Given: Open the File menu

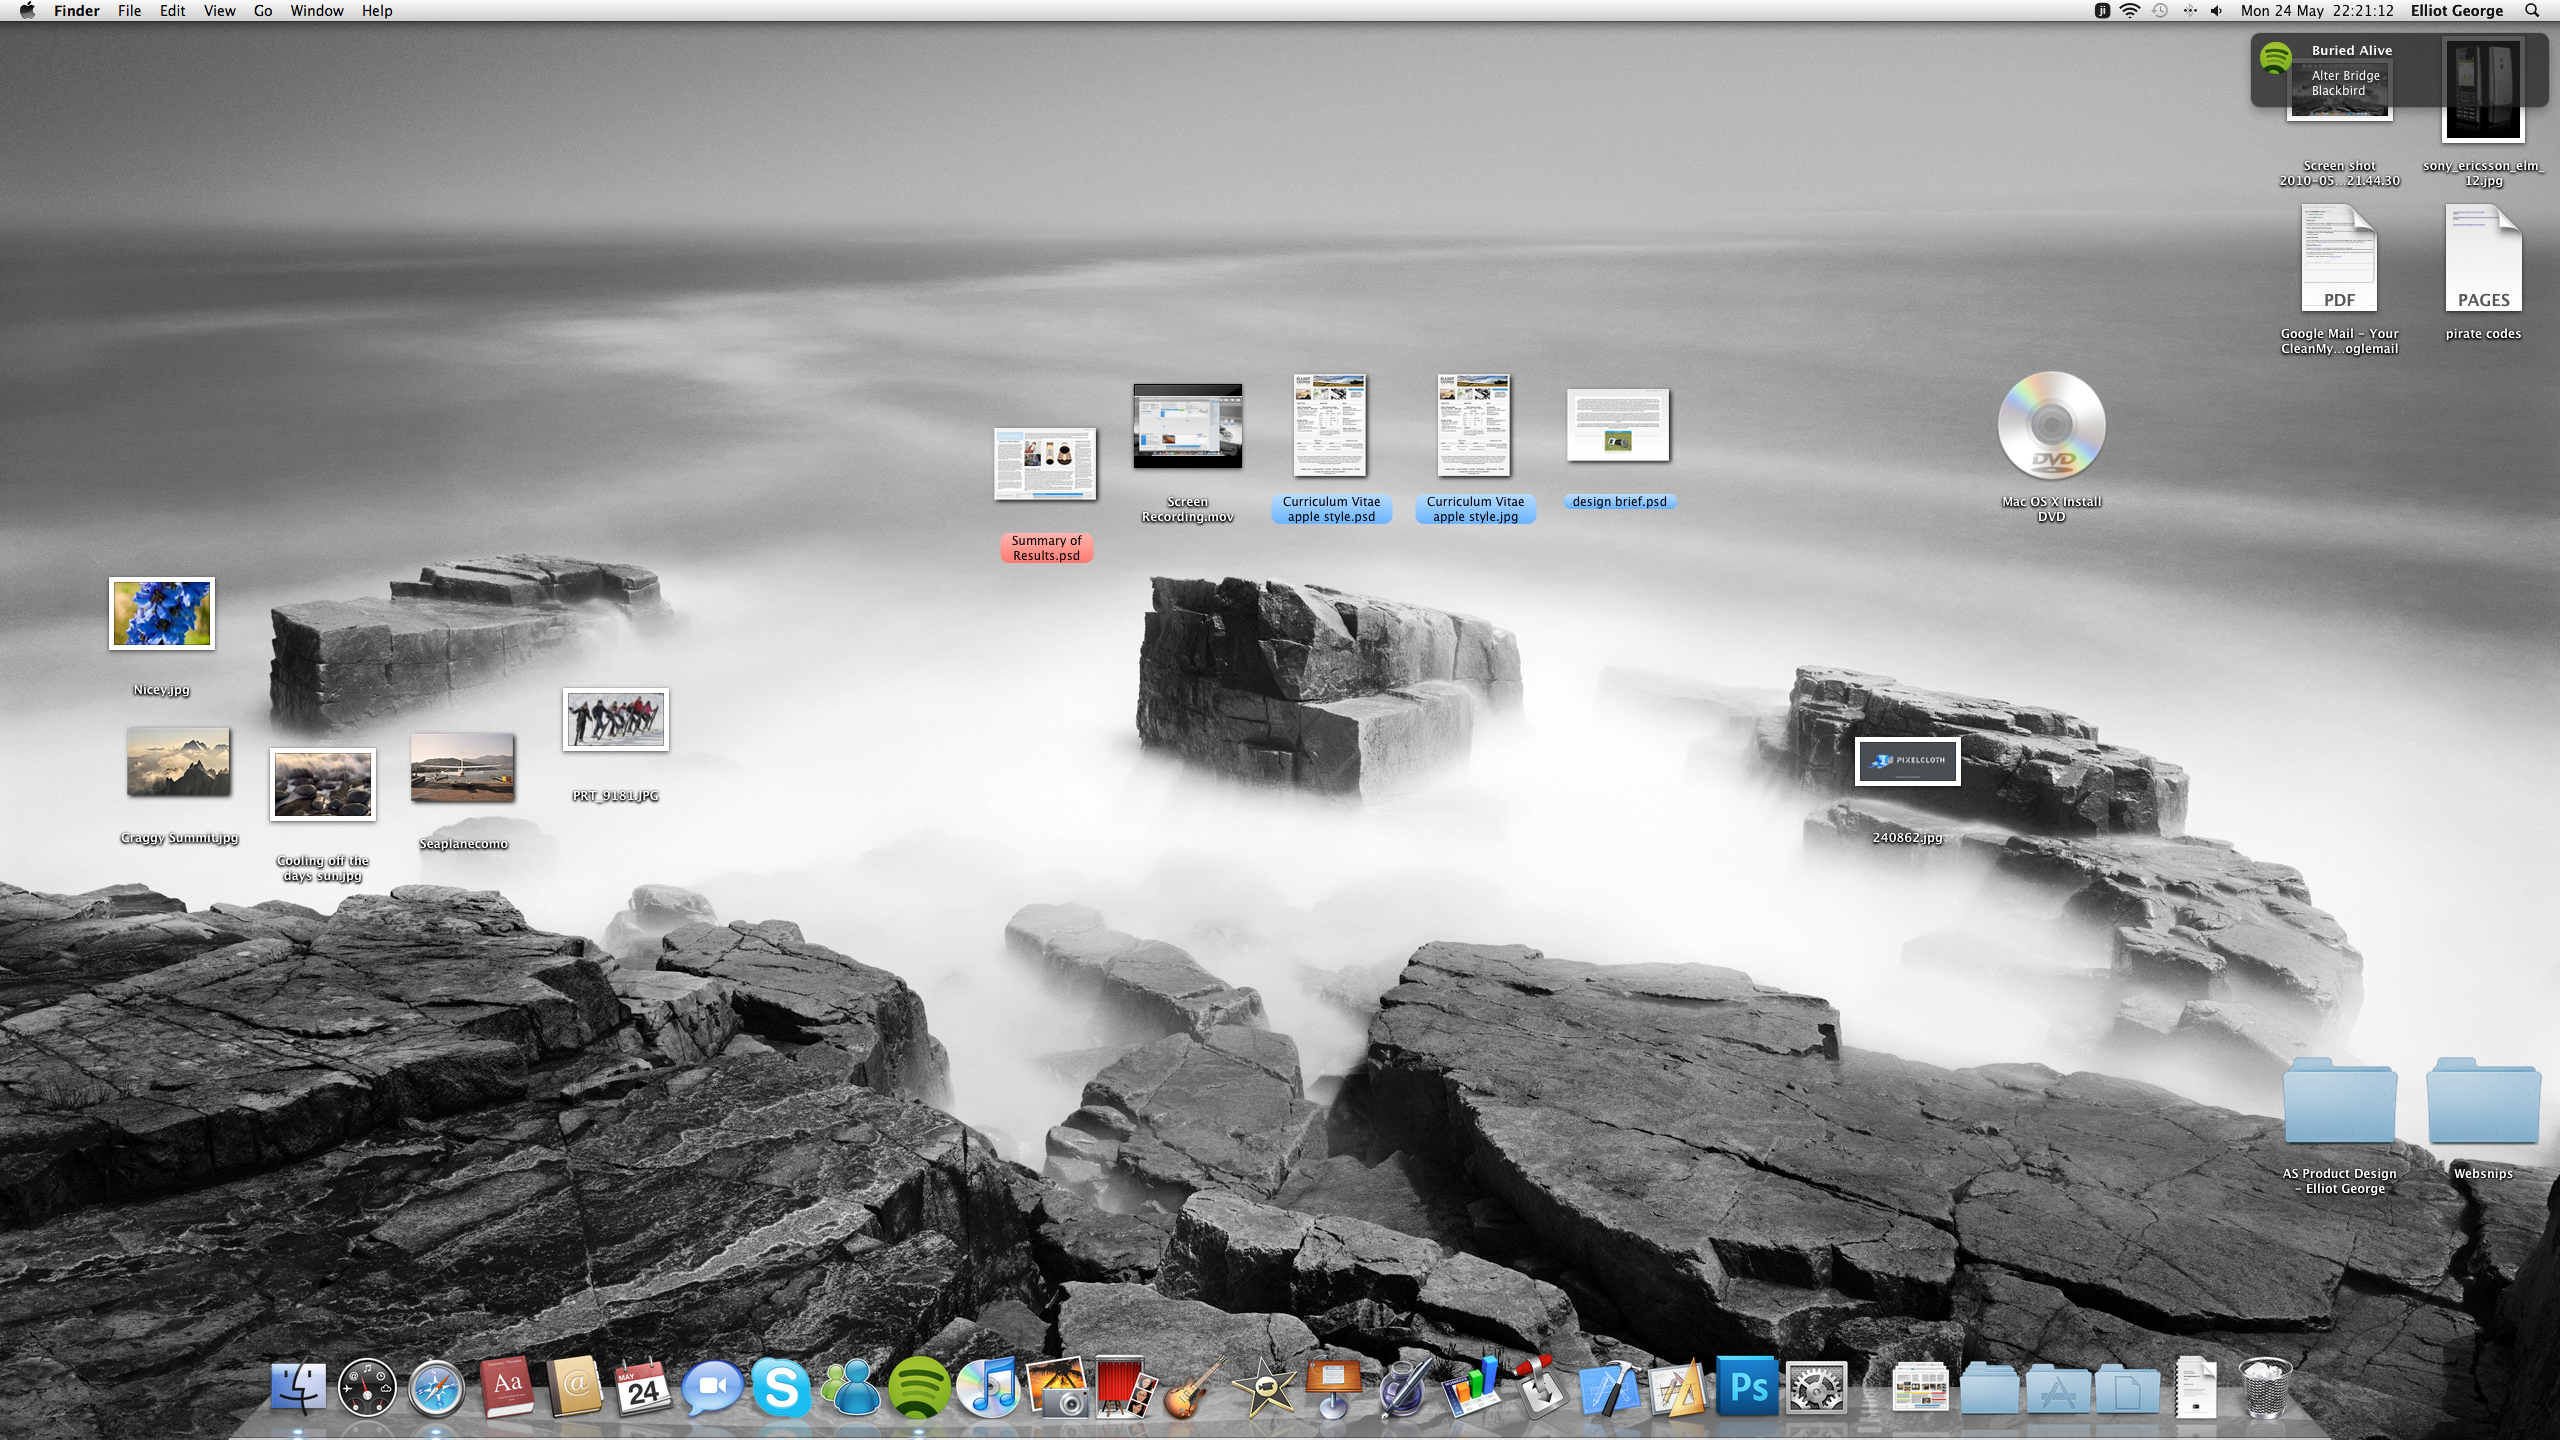Looking at the screenshot, I should point(129,11).
